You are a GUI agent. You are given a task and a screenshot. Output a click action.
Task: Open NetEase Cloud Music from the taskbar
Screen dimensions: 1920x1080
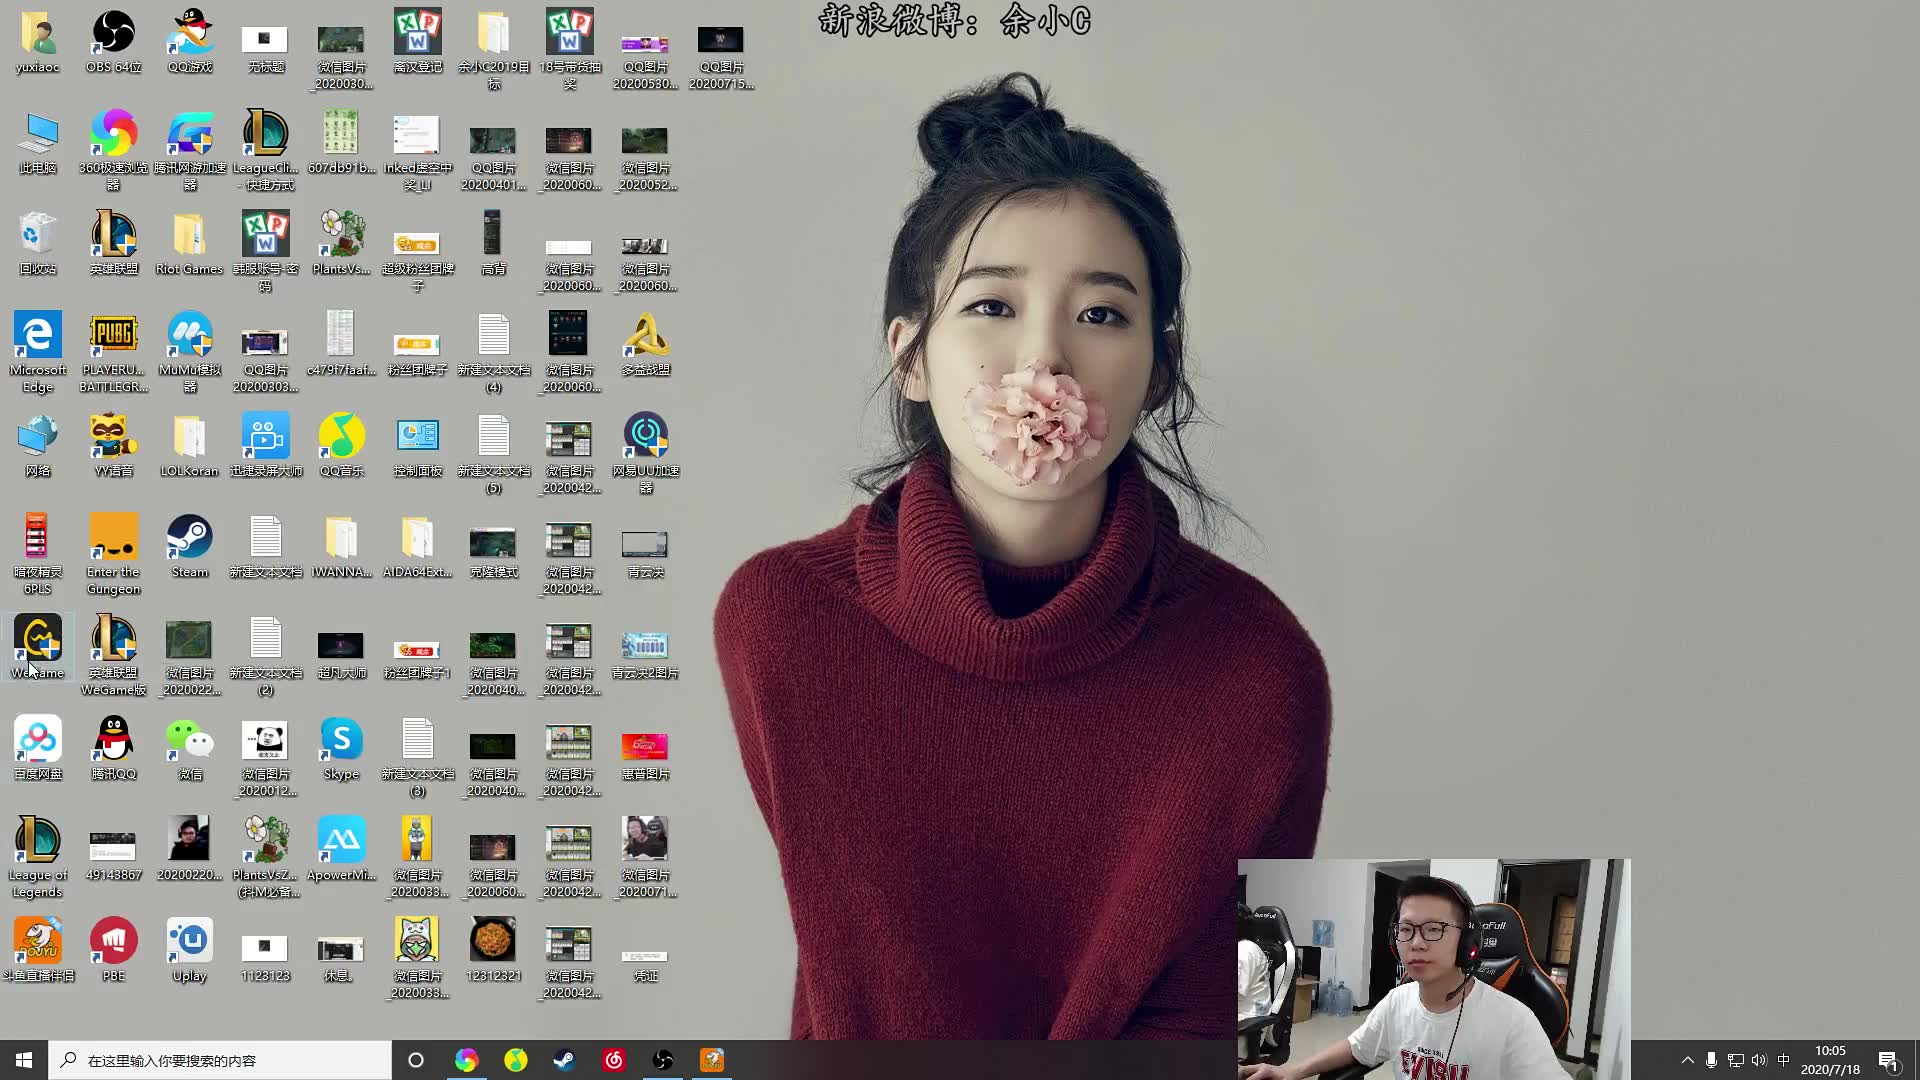pyautogui.click(x=614, y=1060)
